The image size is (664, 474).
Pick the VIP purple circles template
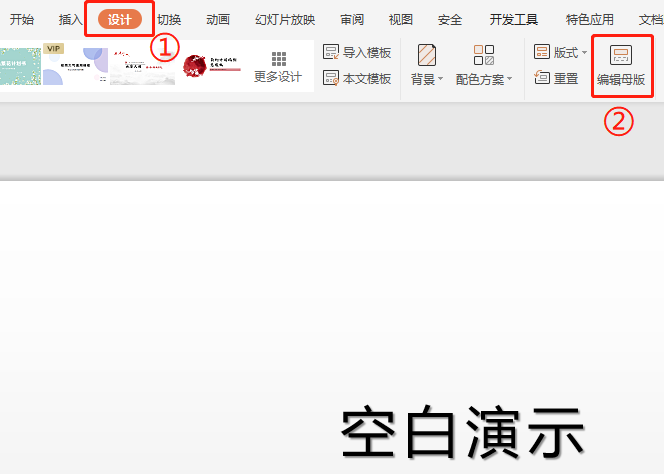(75, 66)
